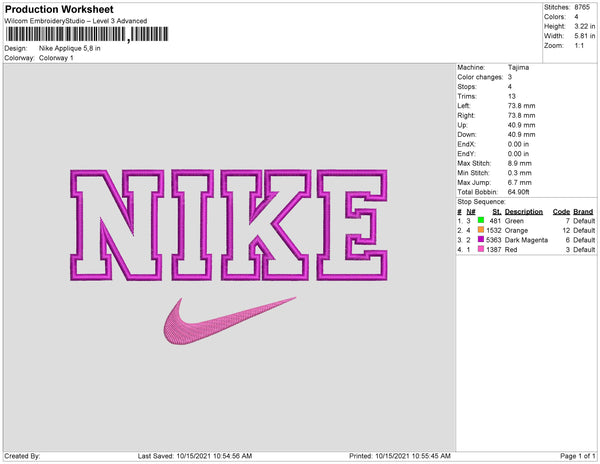The image size is (600, 464).
Task: Click the Max Stitch value 8.9 mm
Action: tap(520, 163)
